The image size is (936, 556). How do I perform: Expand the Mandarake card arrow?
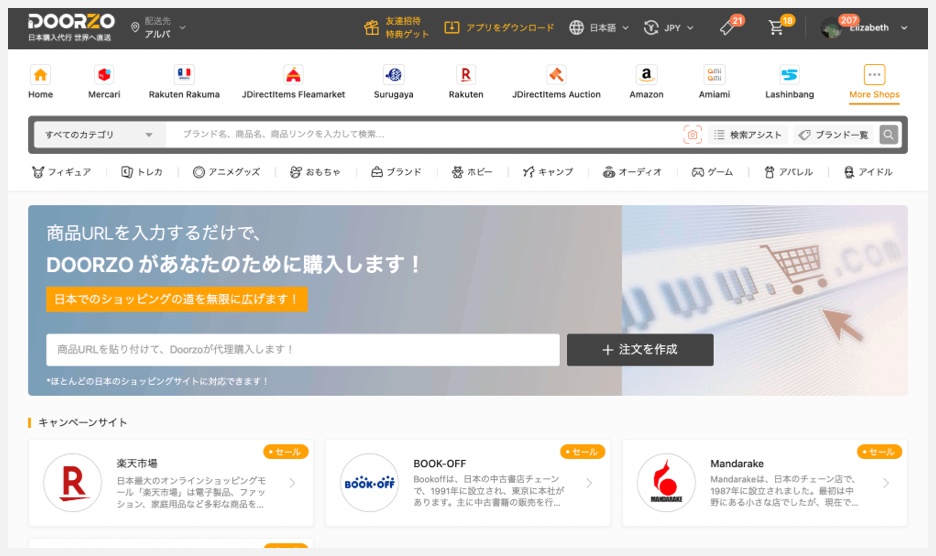tap(885, 483)
